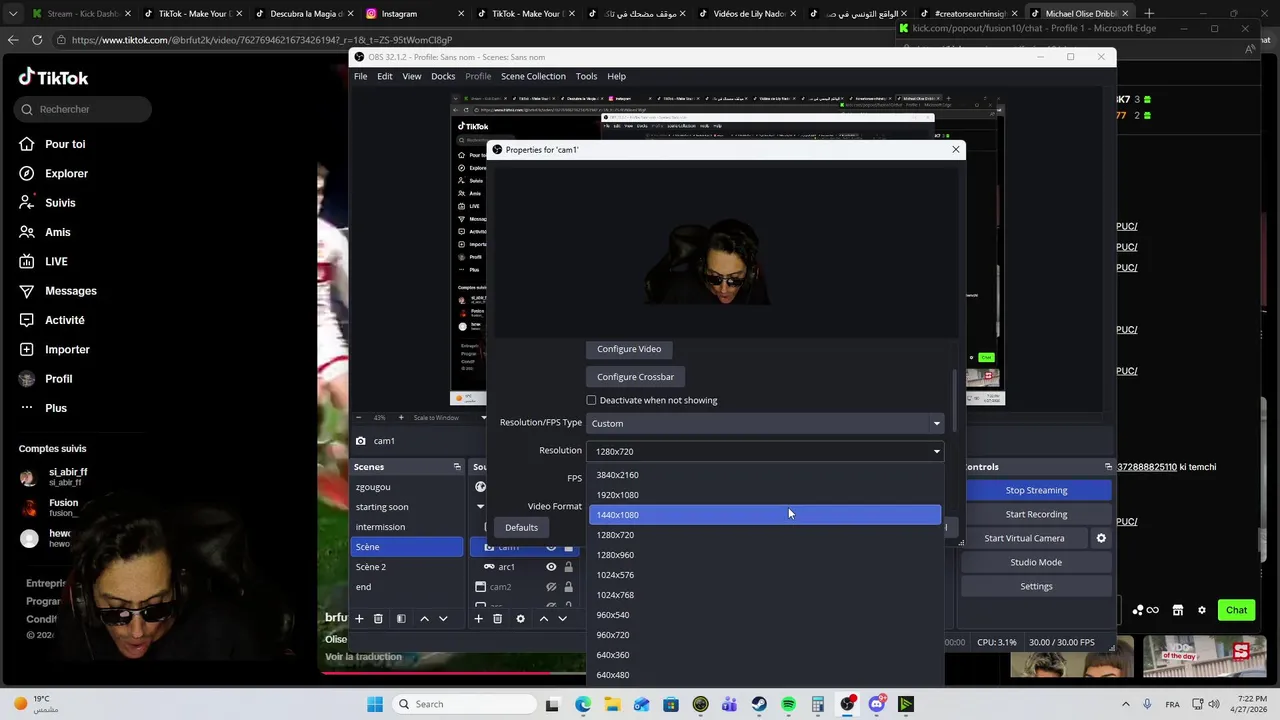Open TikTok Messages
This screenshot has width=1280, height=720.
coord(57,291)
